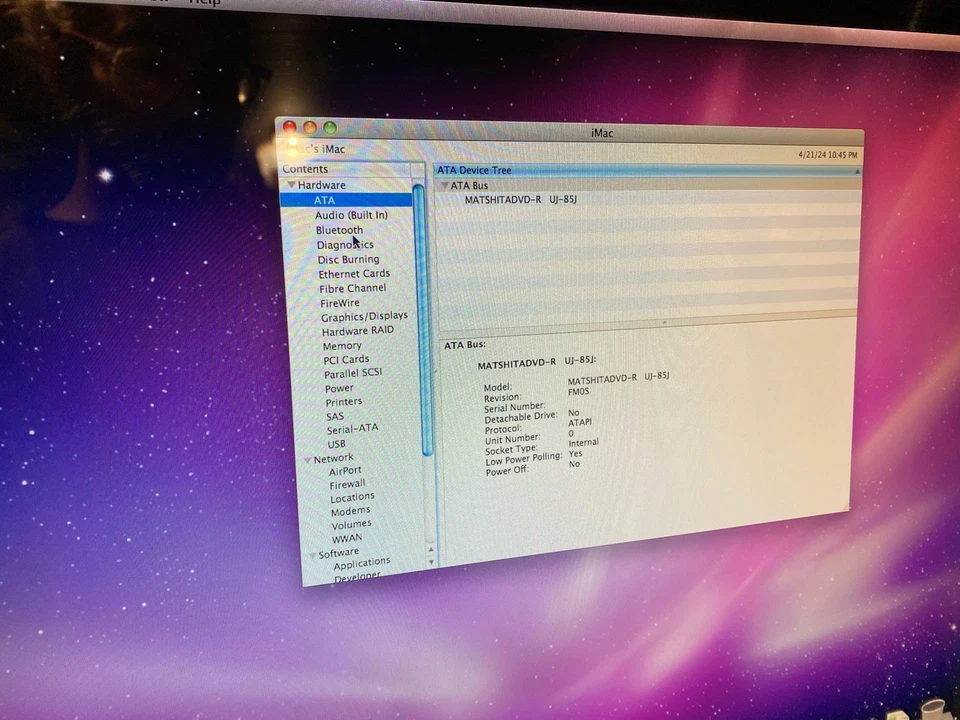Select Serial-ATA under Hardware
The width and height of the screenshot is (960, 720).
pos(352,428)
